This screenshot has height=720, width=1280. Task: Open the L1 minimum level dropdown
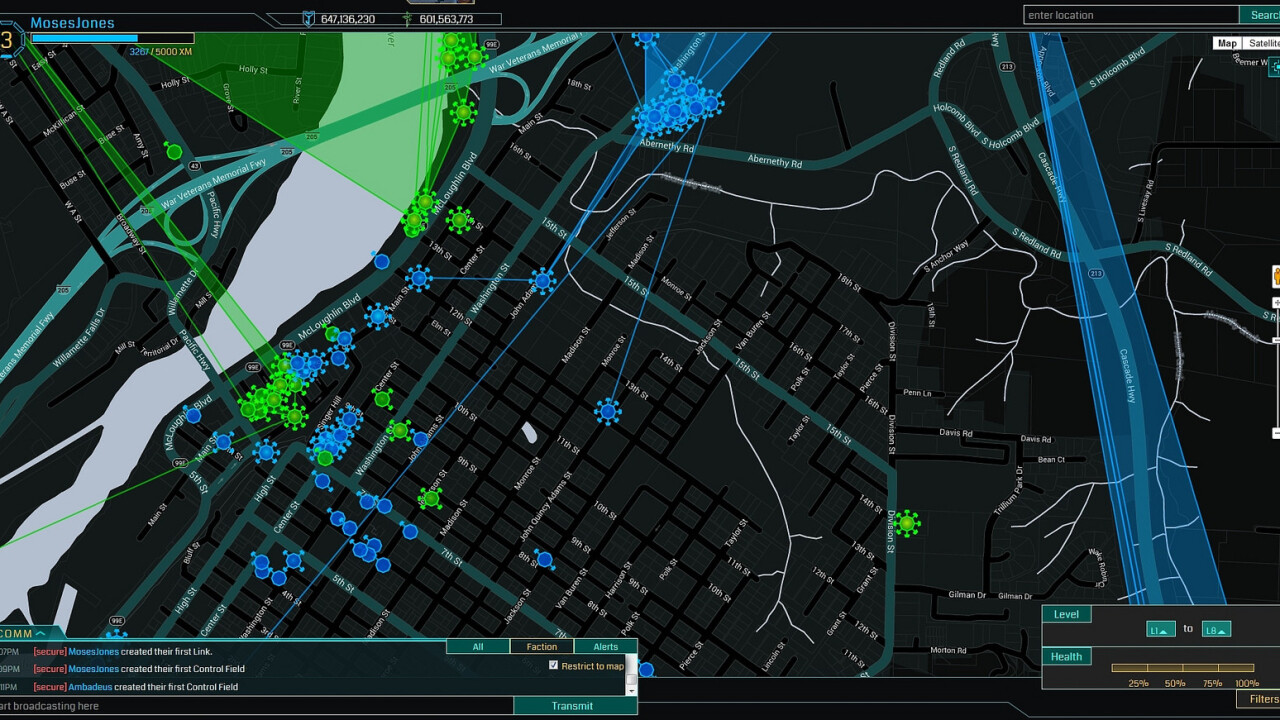tap(1160, 629)
